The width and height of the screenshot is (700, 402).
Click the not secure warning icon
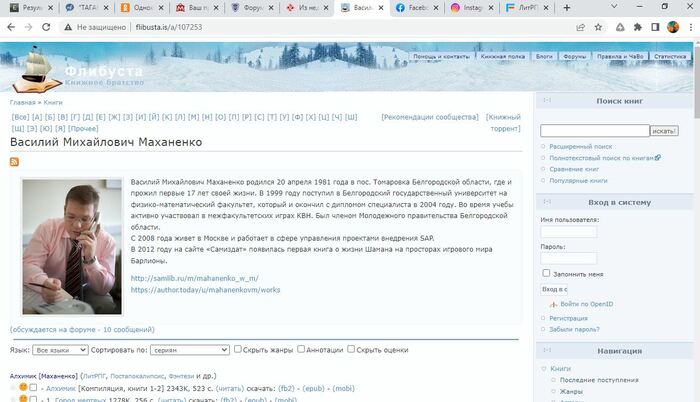(x=68, y=27)
